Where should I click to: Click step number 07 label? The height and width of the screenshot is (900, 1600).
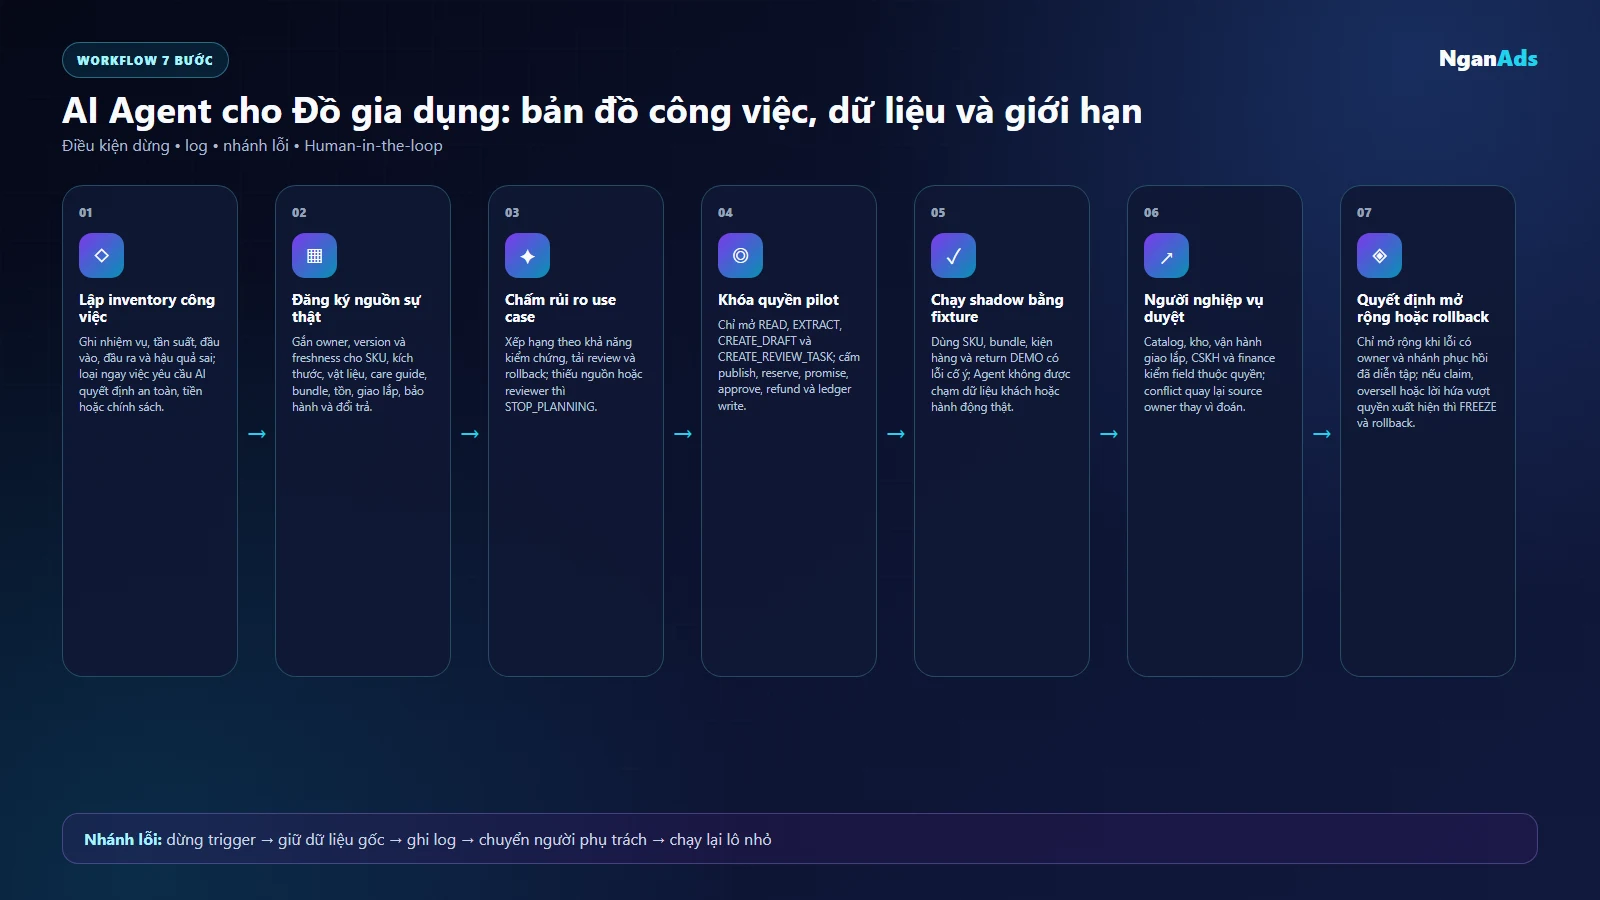click(1364, 213)
